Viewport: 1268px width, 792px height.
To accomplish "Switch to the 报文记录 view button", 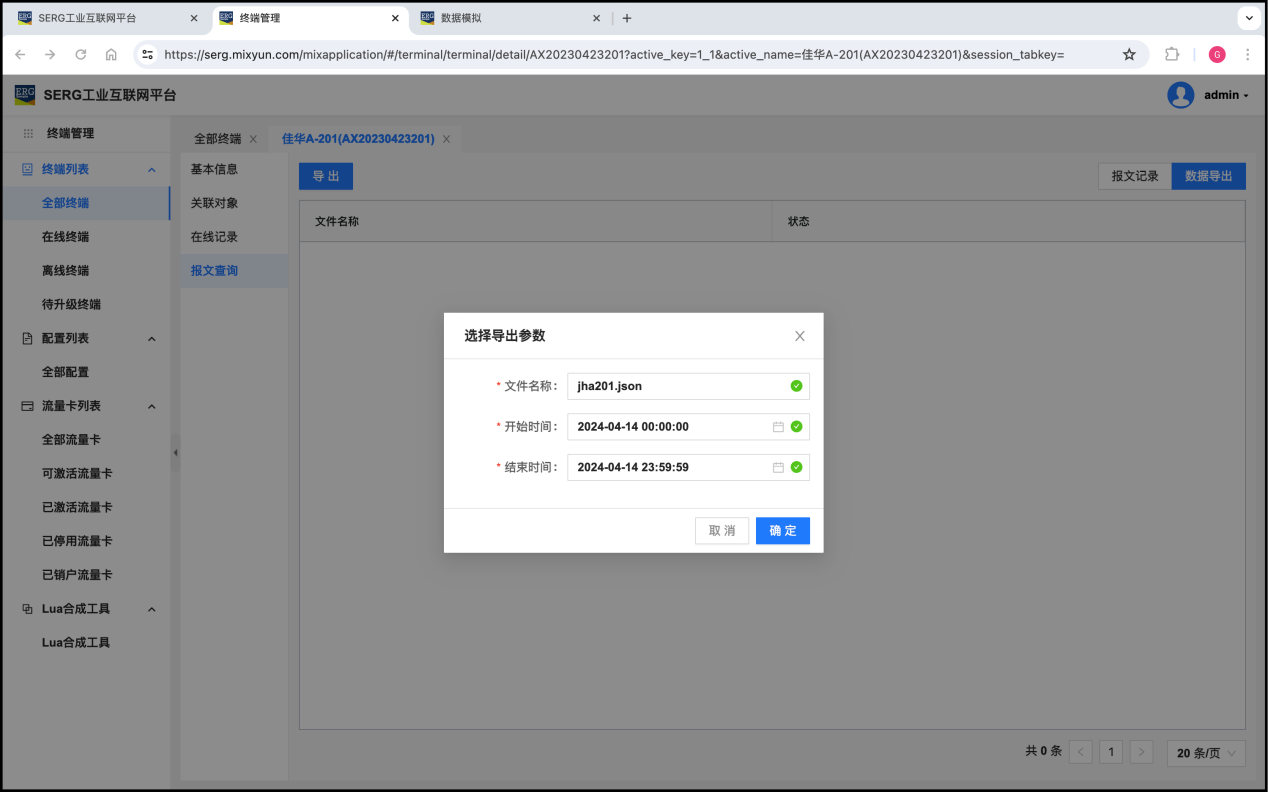I will (x=1134, y=176).
